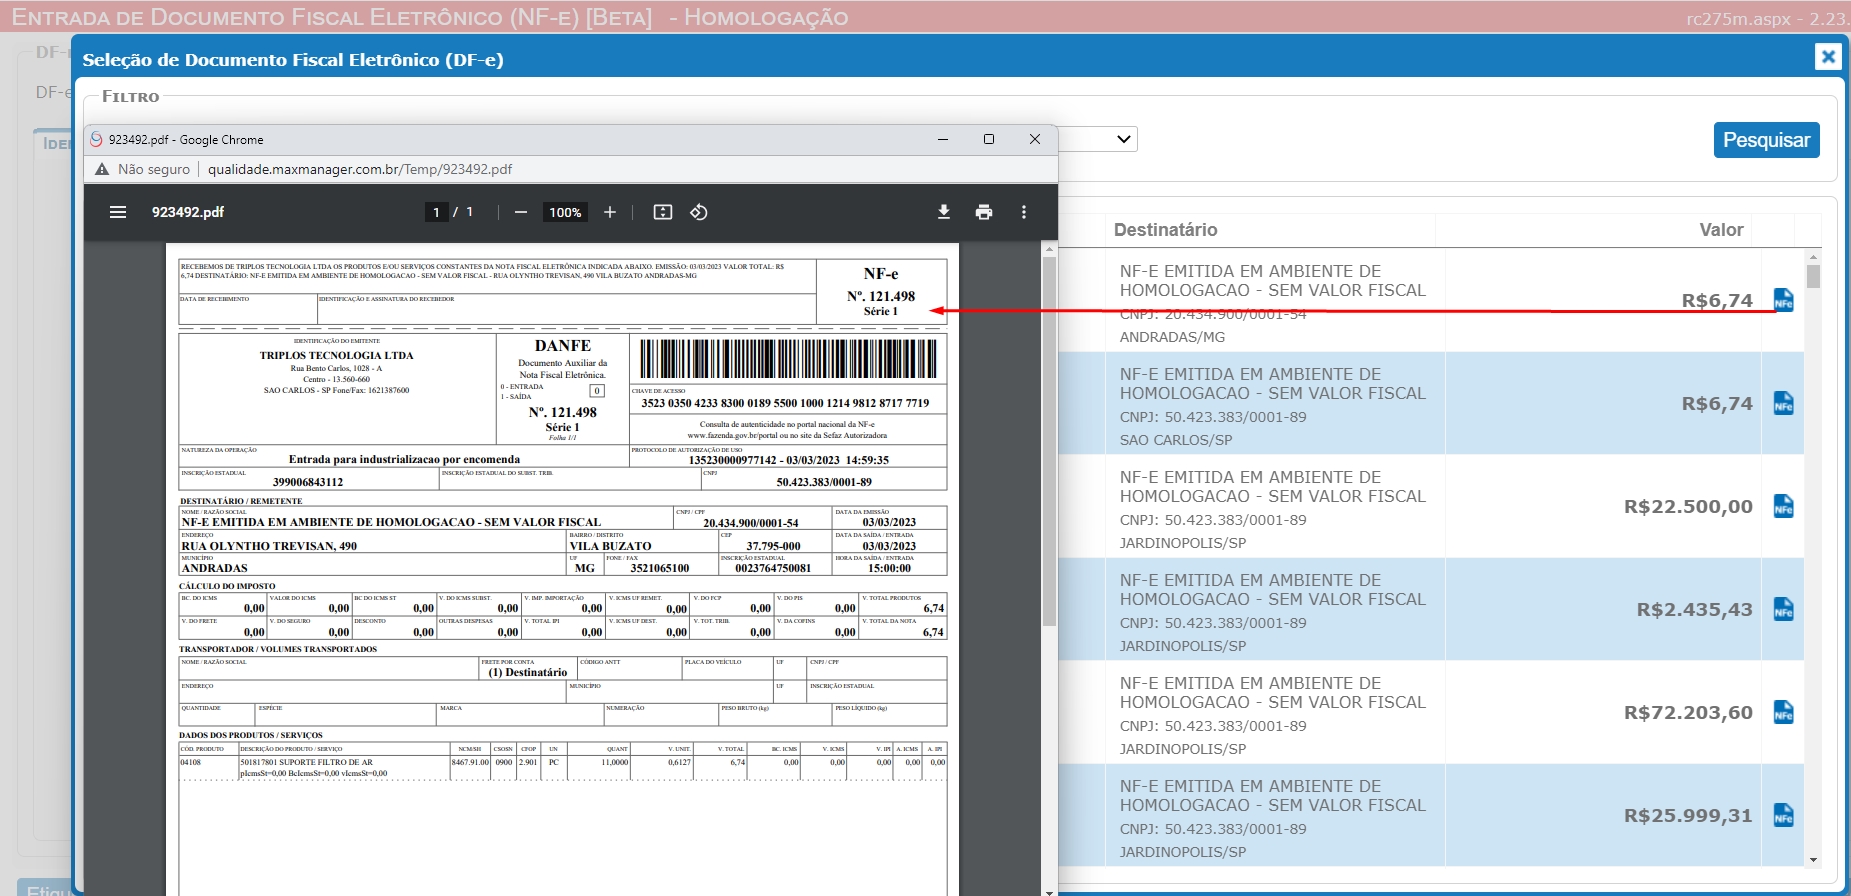Screen dimensions: 1851x896
Task: Rotate the PDF counterclockwise
Action: pyautogui.click(x=699, y=212)
